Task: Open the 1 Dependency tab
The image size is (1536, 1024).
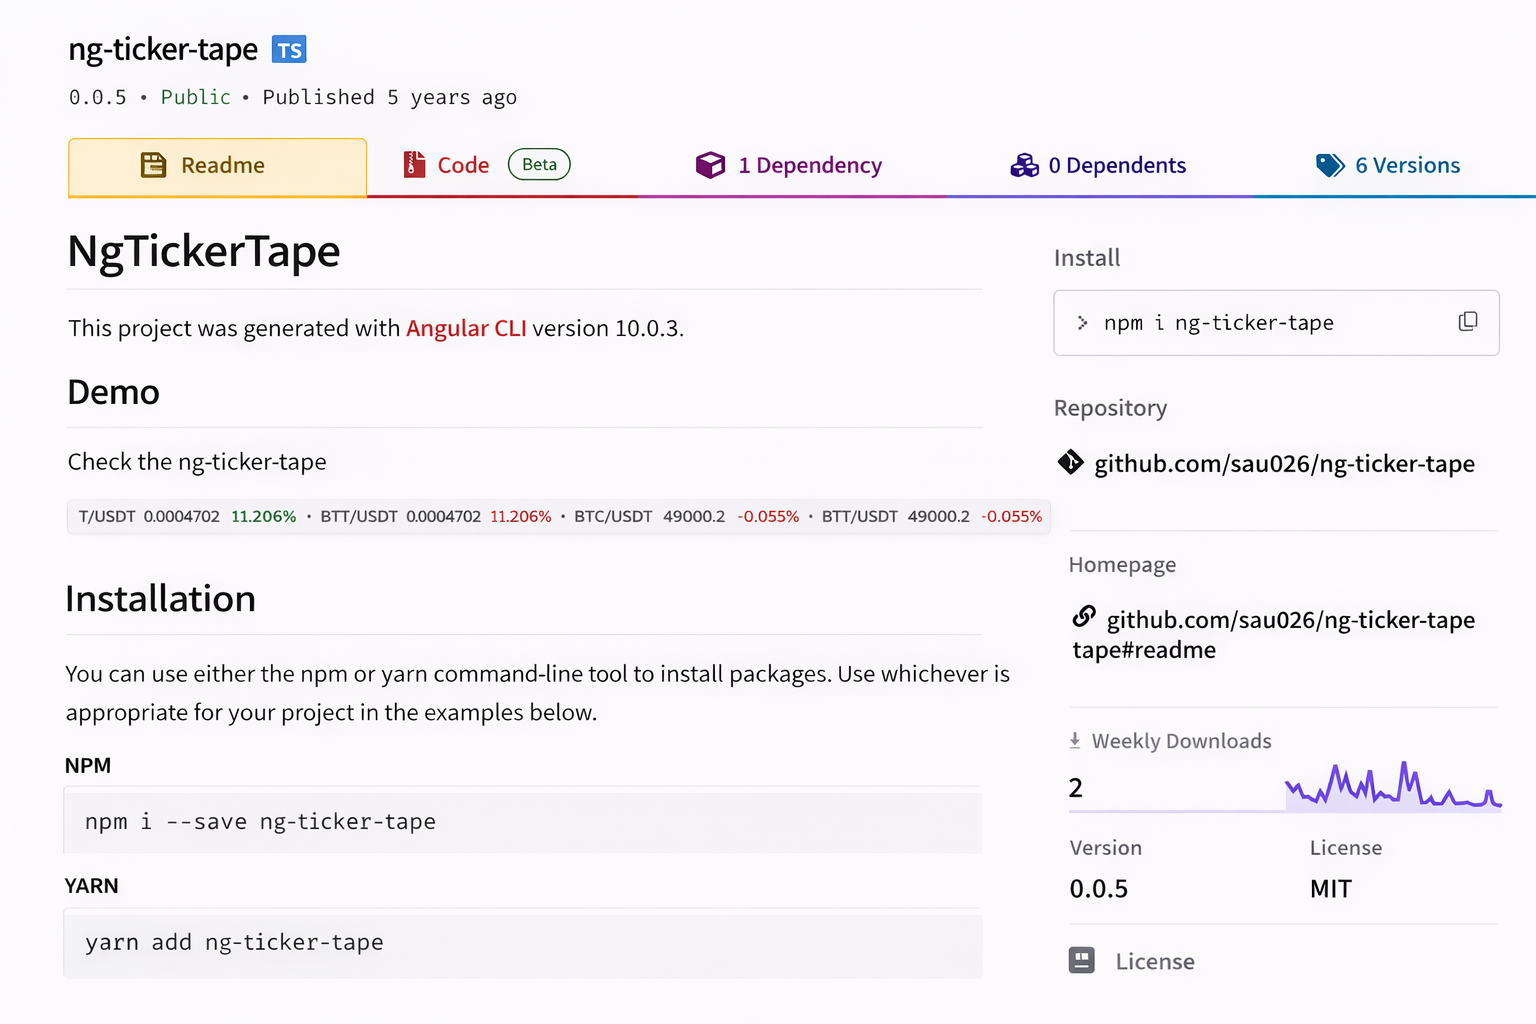Action: point(809,166)
